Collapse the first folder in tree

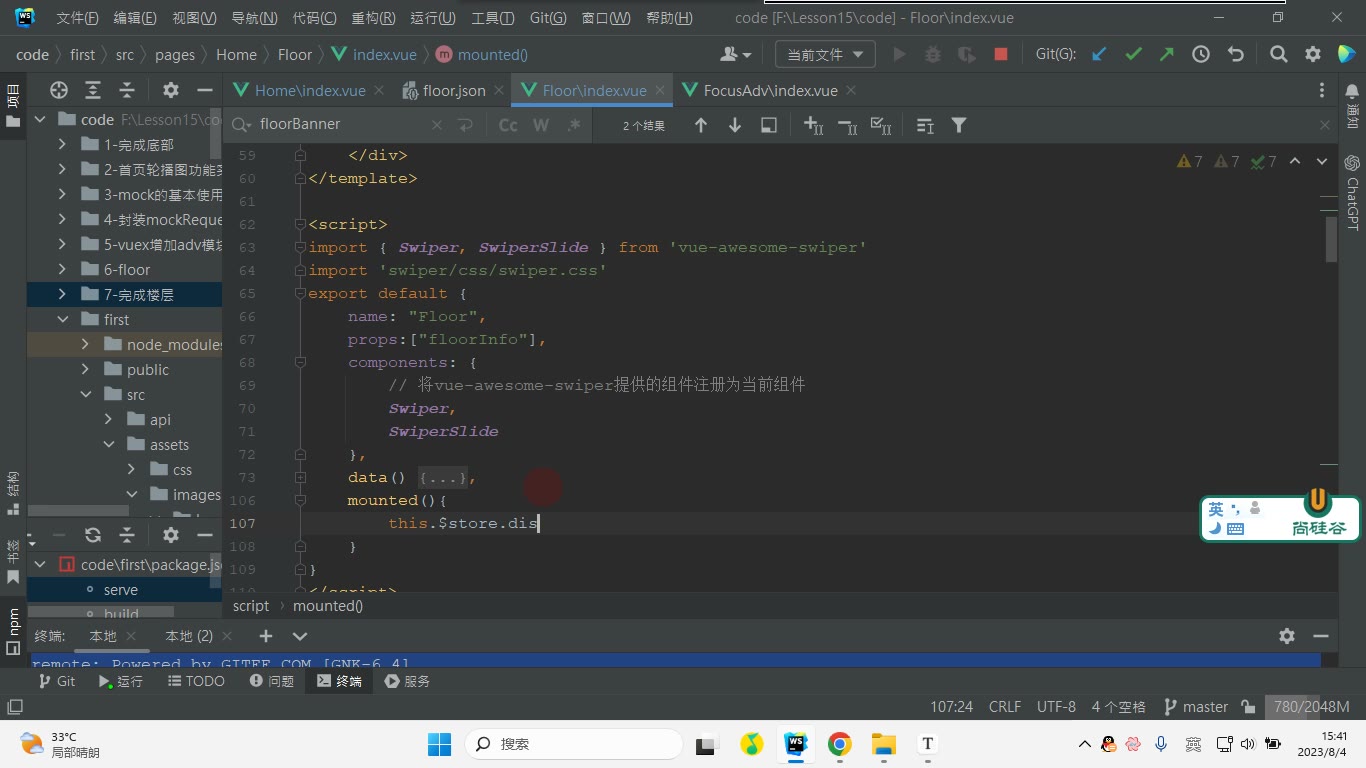[x=62, y=319]
